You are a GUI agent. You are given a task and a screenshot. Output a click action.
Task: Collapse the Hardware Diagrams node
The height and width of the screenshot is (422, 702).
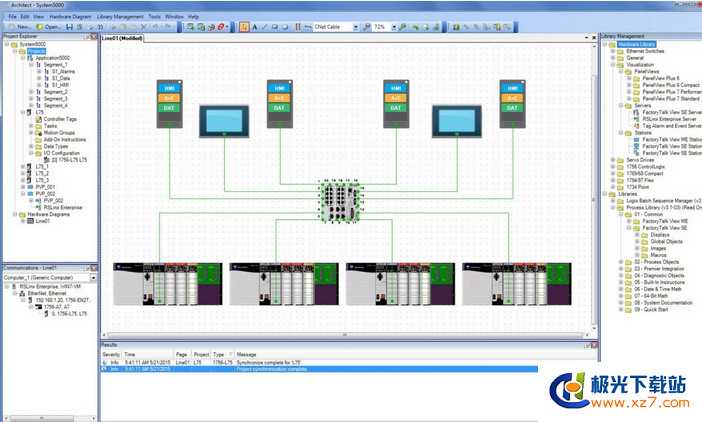15,214
